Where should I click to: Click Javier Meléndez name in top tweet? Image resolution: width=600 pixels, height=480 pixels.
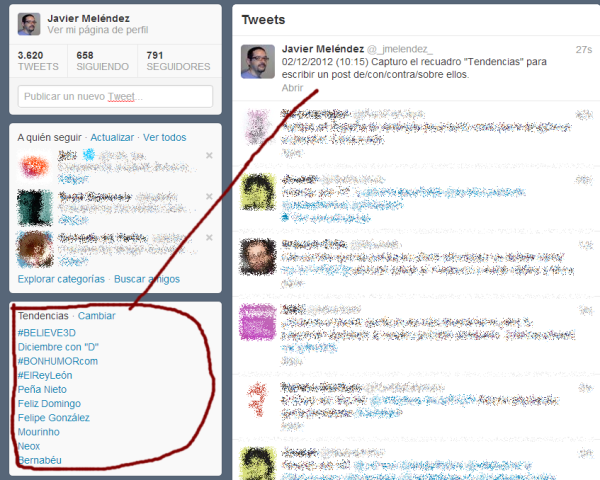click(323, 49)
